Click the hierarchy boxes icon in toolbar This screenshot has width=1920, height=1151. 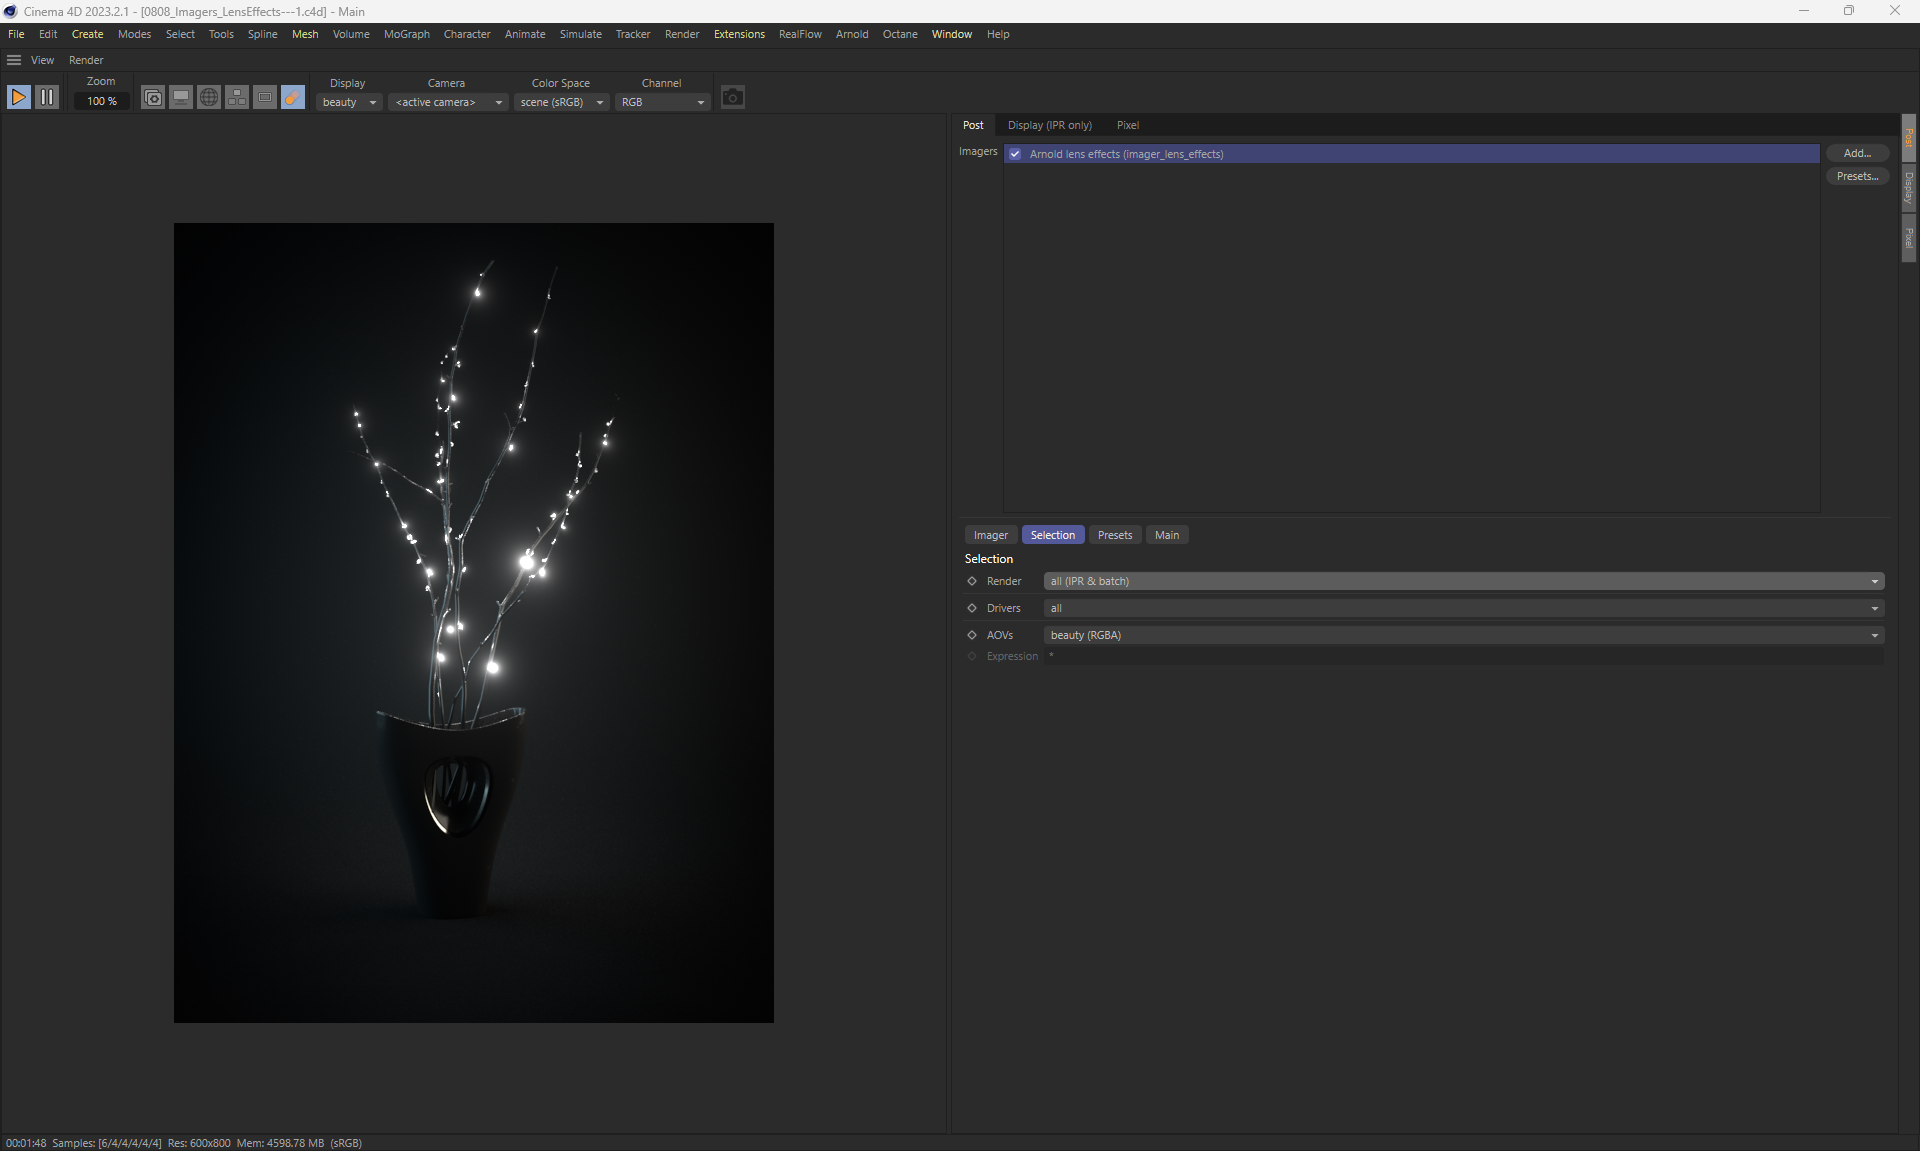coord(237,97)
